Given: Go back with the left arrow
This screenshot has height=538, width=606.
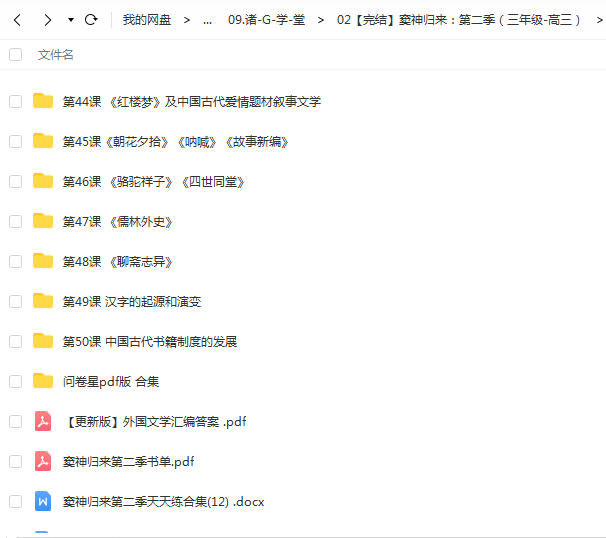Looking at the screenshot, I should point(17,19).
